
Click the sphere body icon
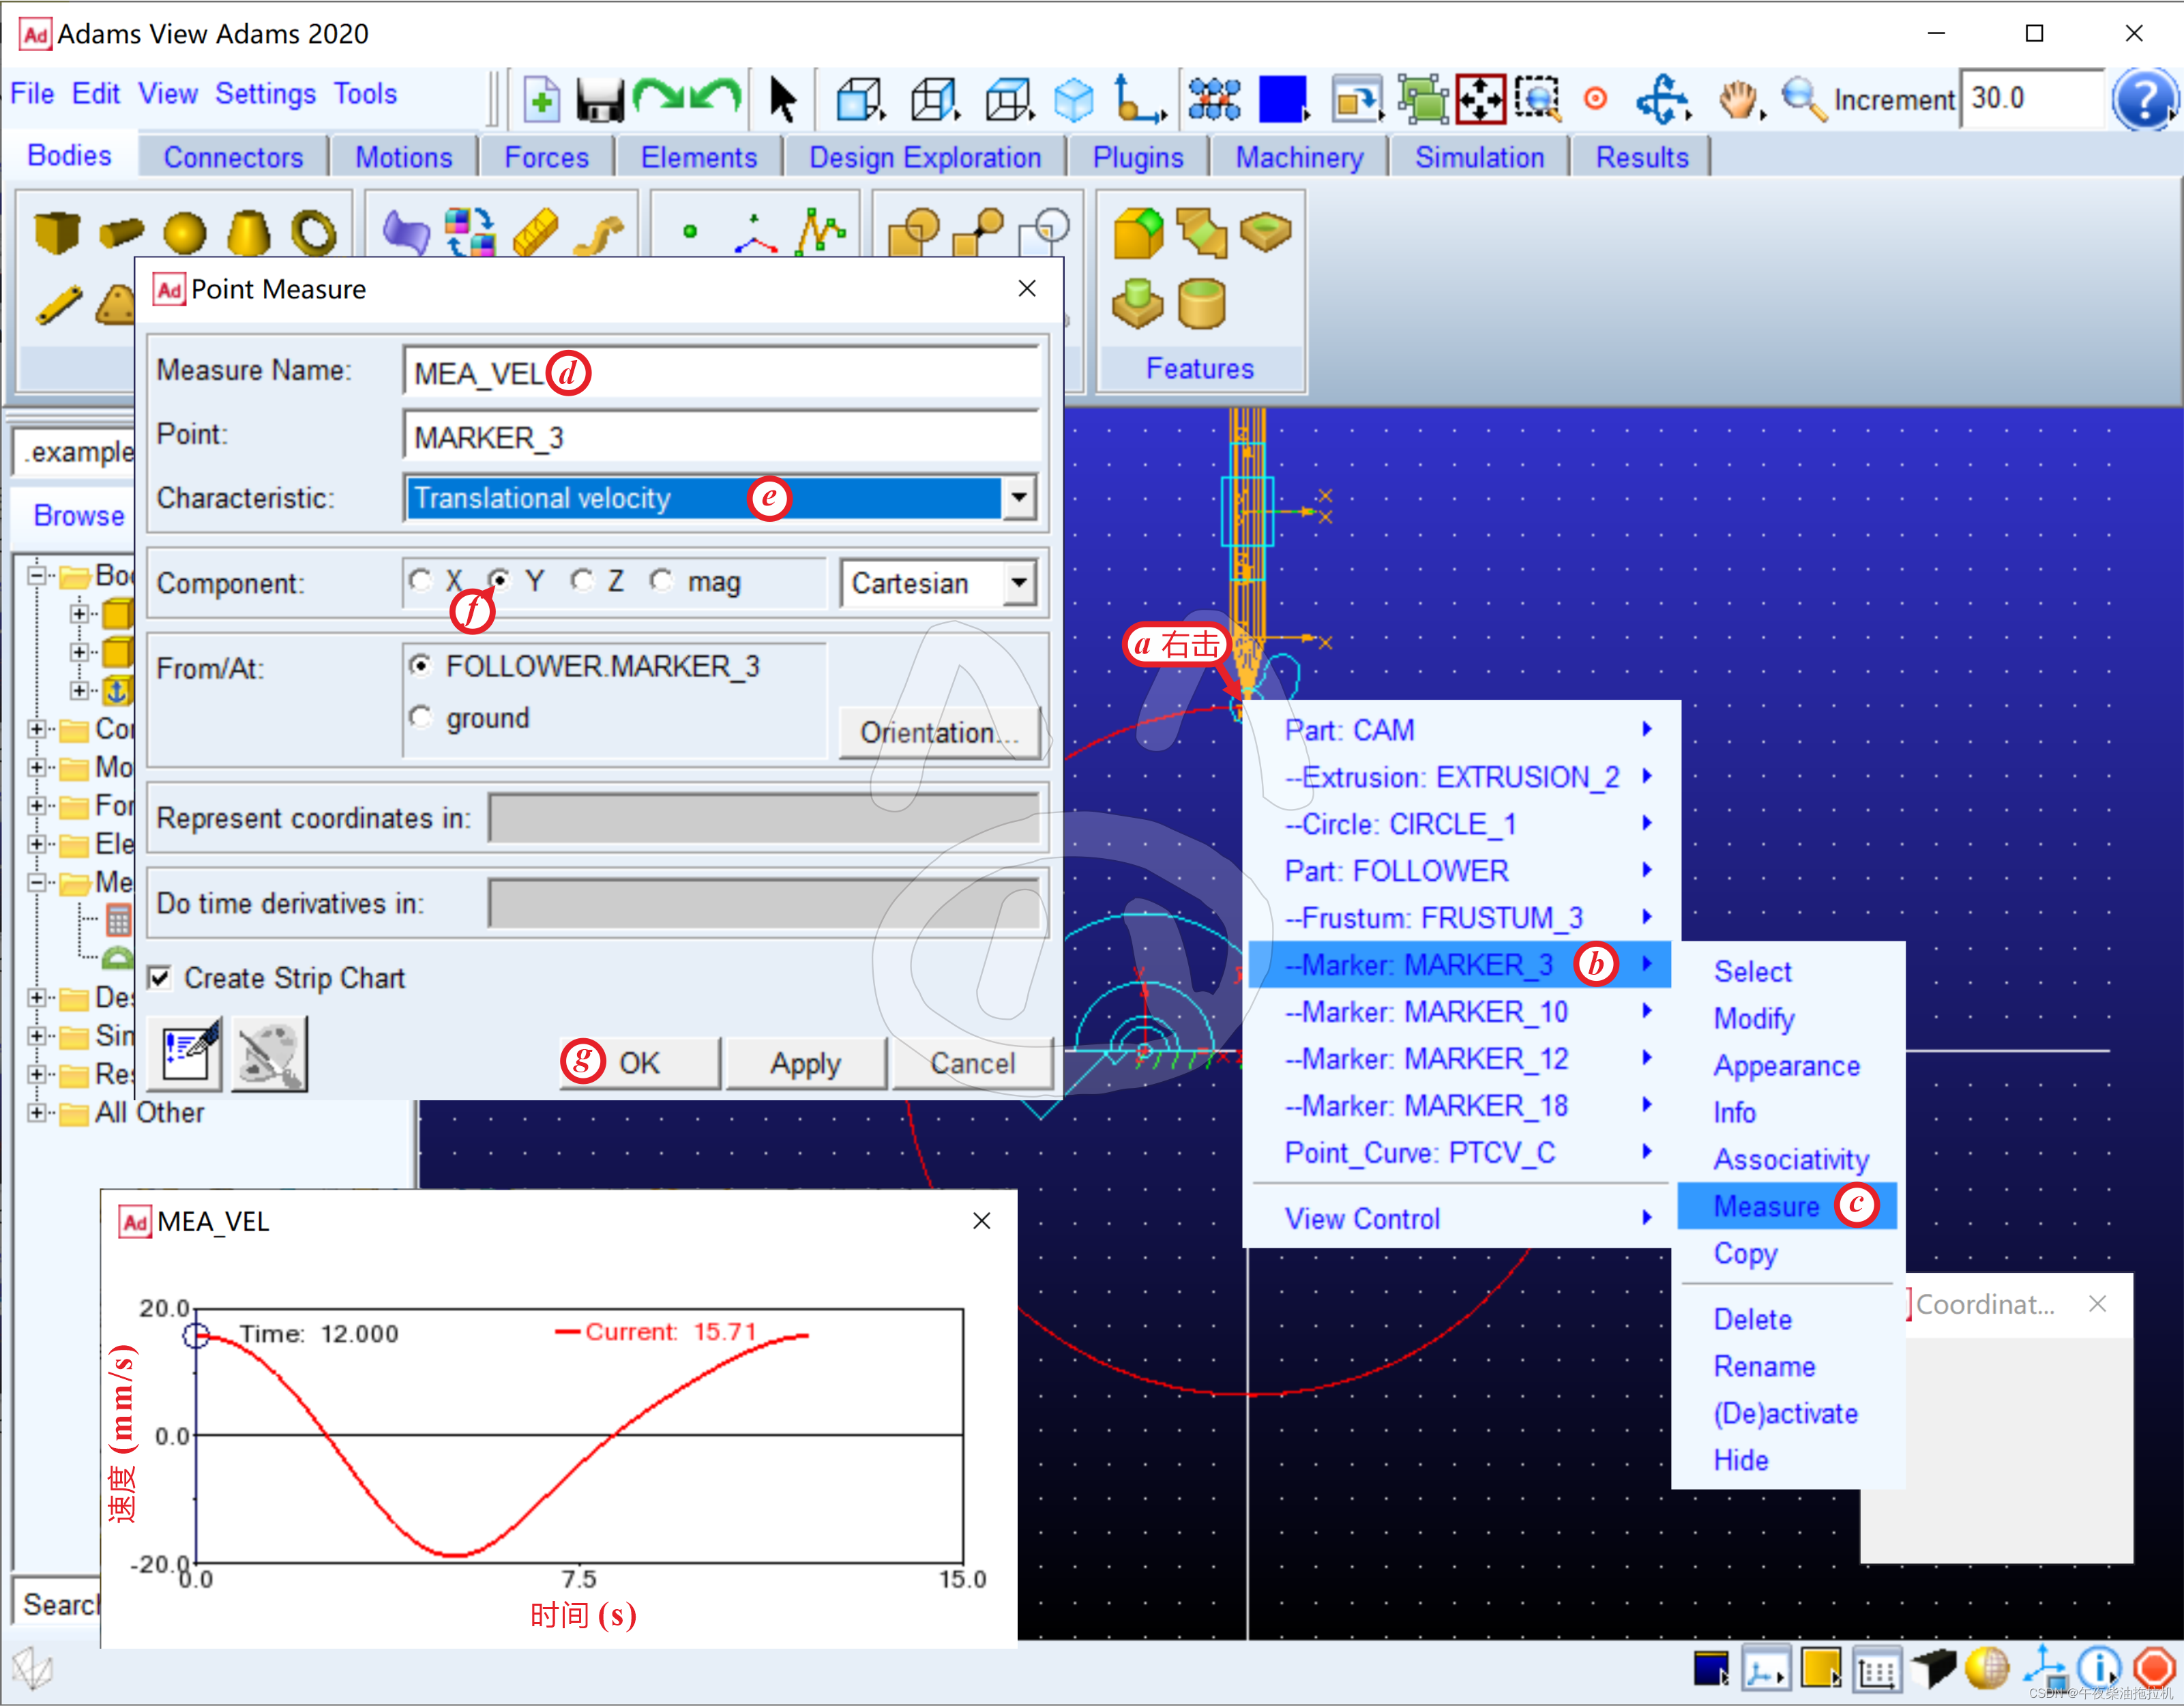coord(184,234)
